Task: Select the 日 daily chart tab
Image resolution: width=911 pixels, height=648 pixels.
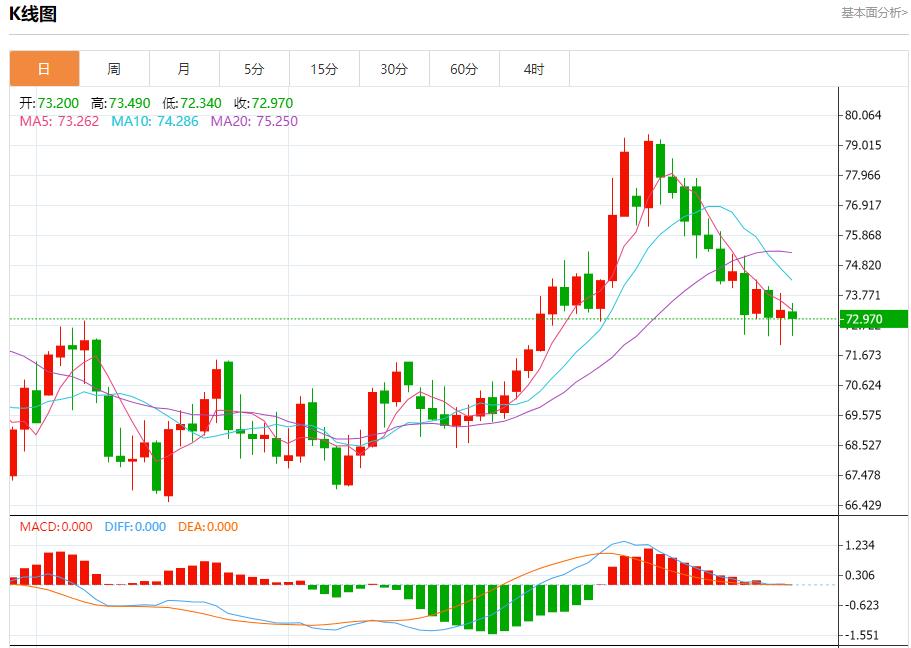Action: click(45, 69)
